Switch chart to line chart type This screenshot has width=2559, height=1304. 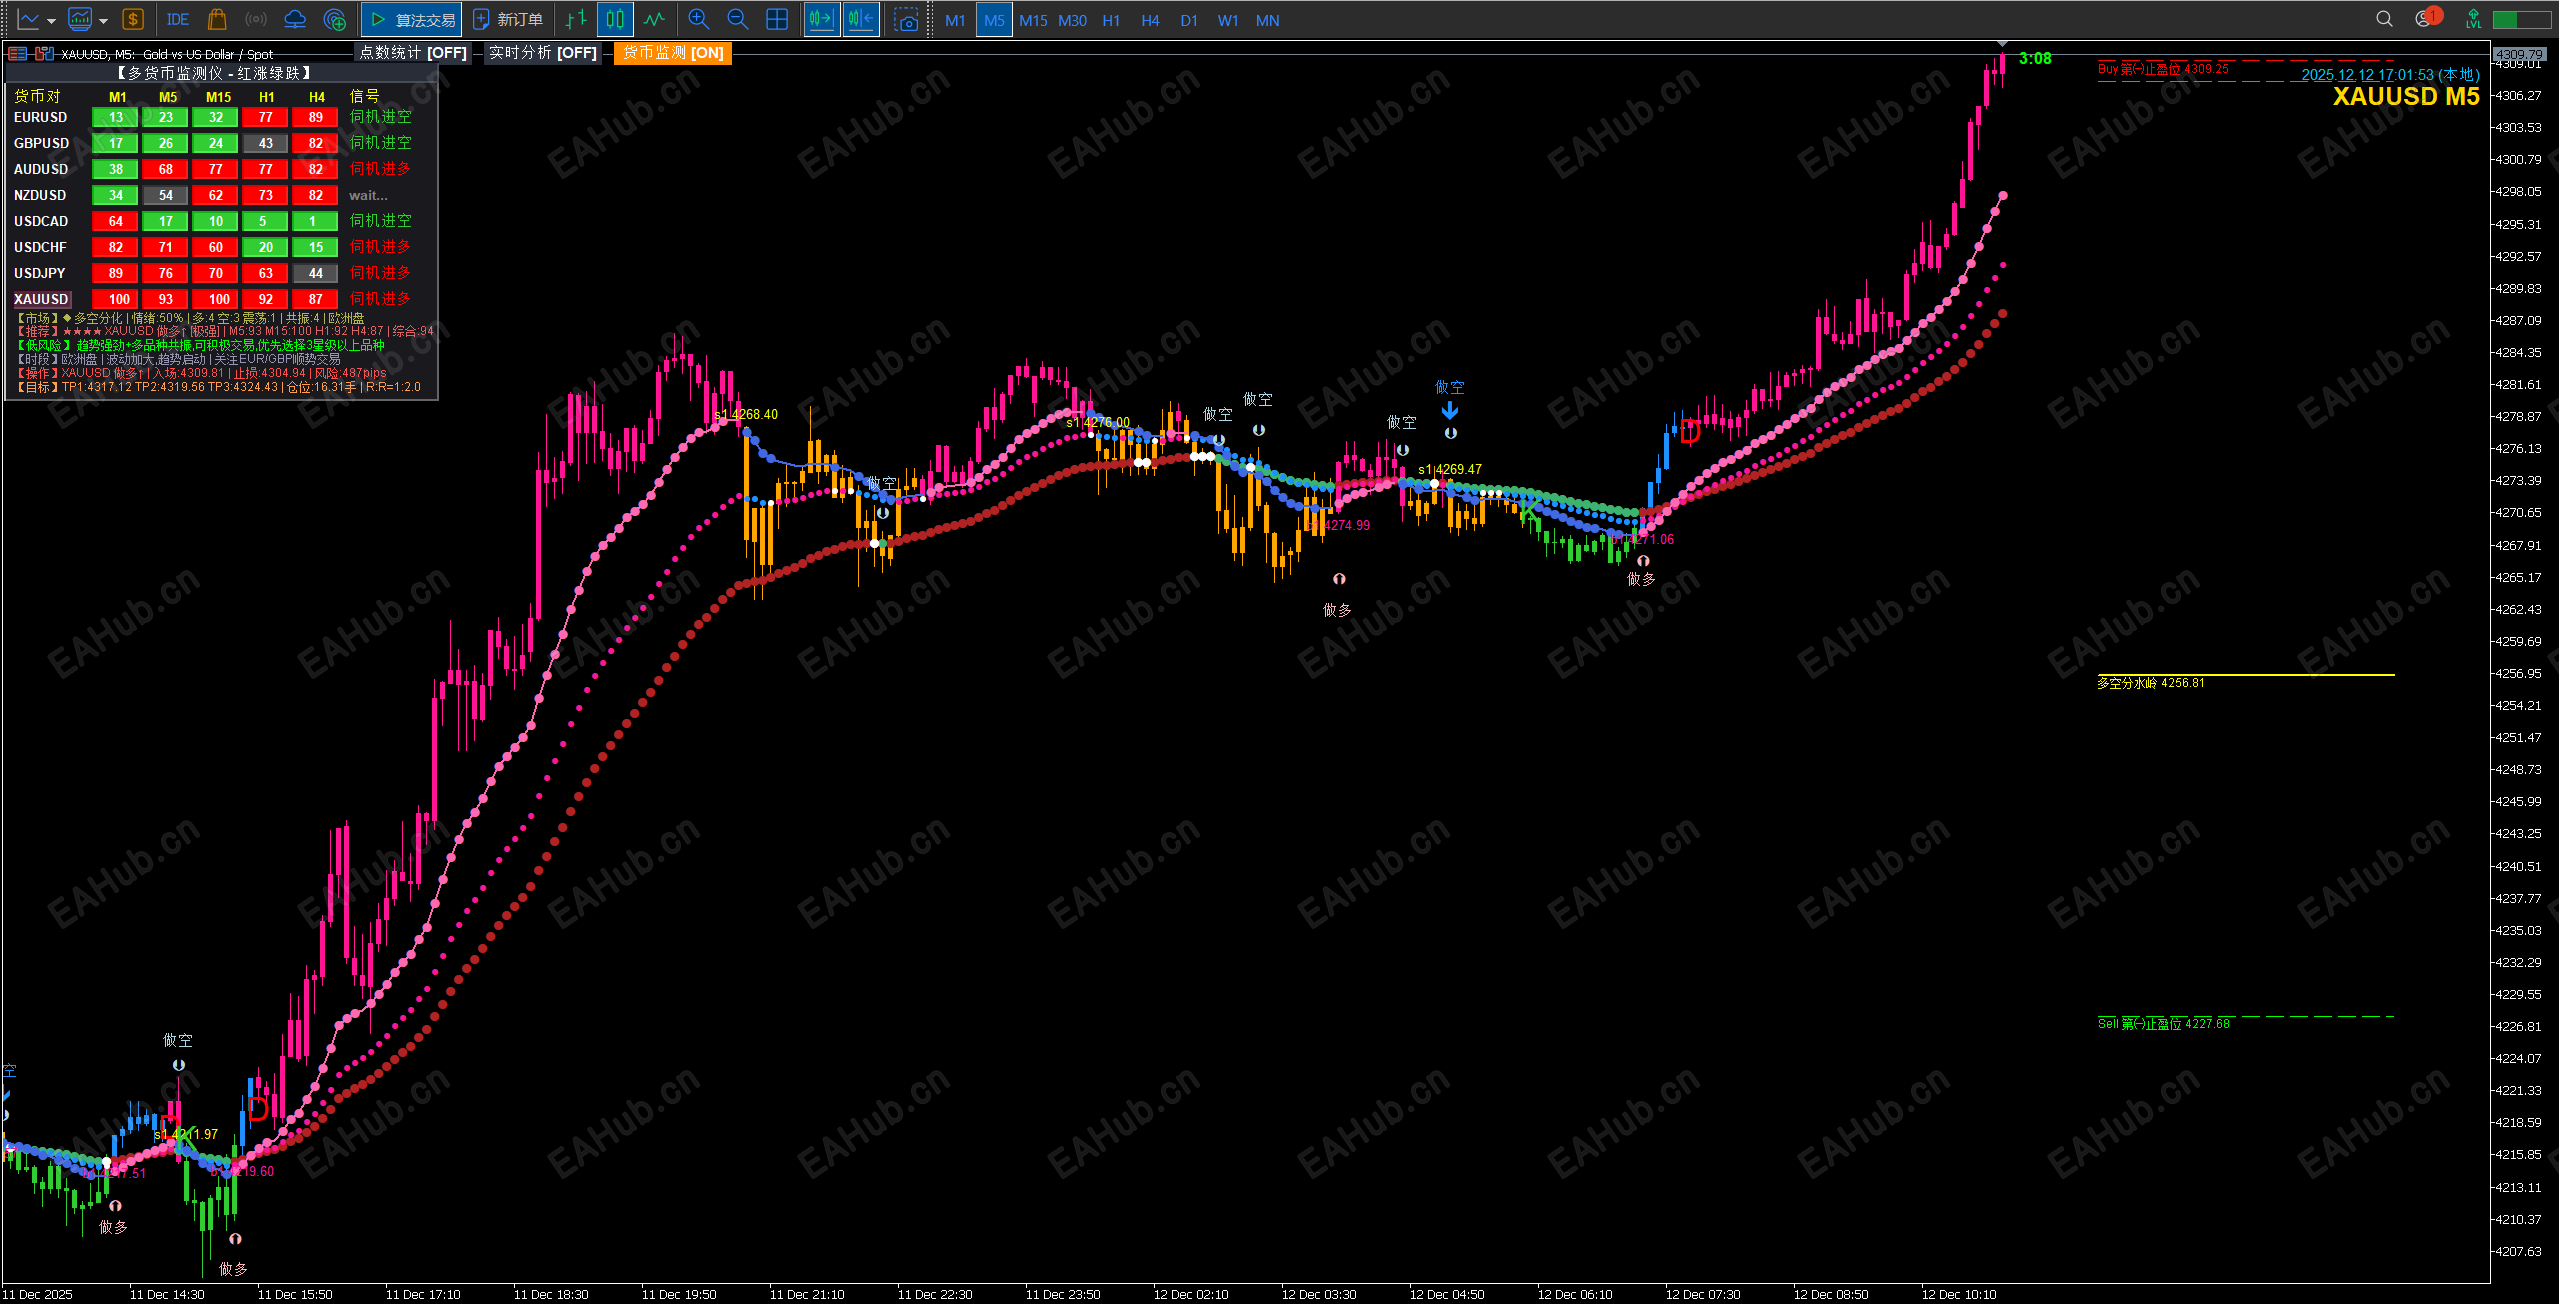(x=655, y=20)
